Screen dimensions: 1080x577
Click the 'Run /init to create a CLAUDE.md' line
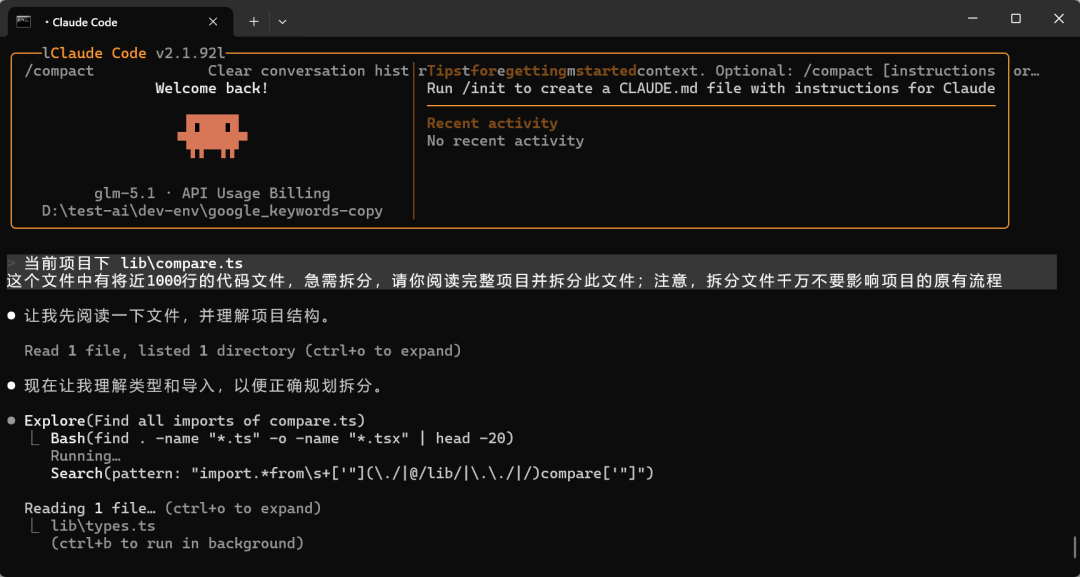711,88
